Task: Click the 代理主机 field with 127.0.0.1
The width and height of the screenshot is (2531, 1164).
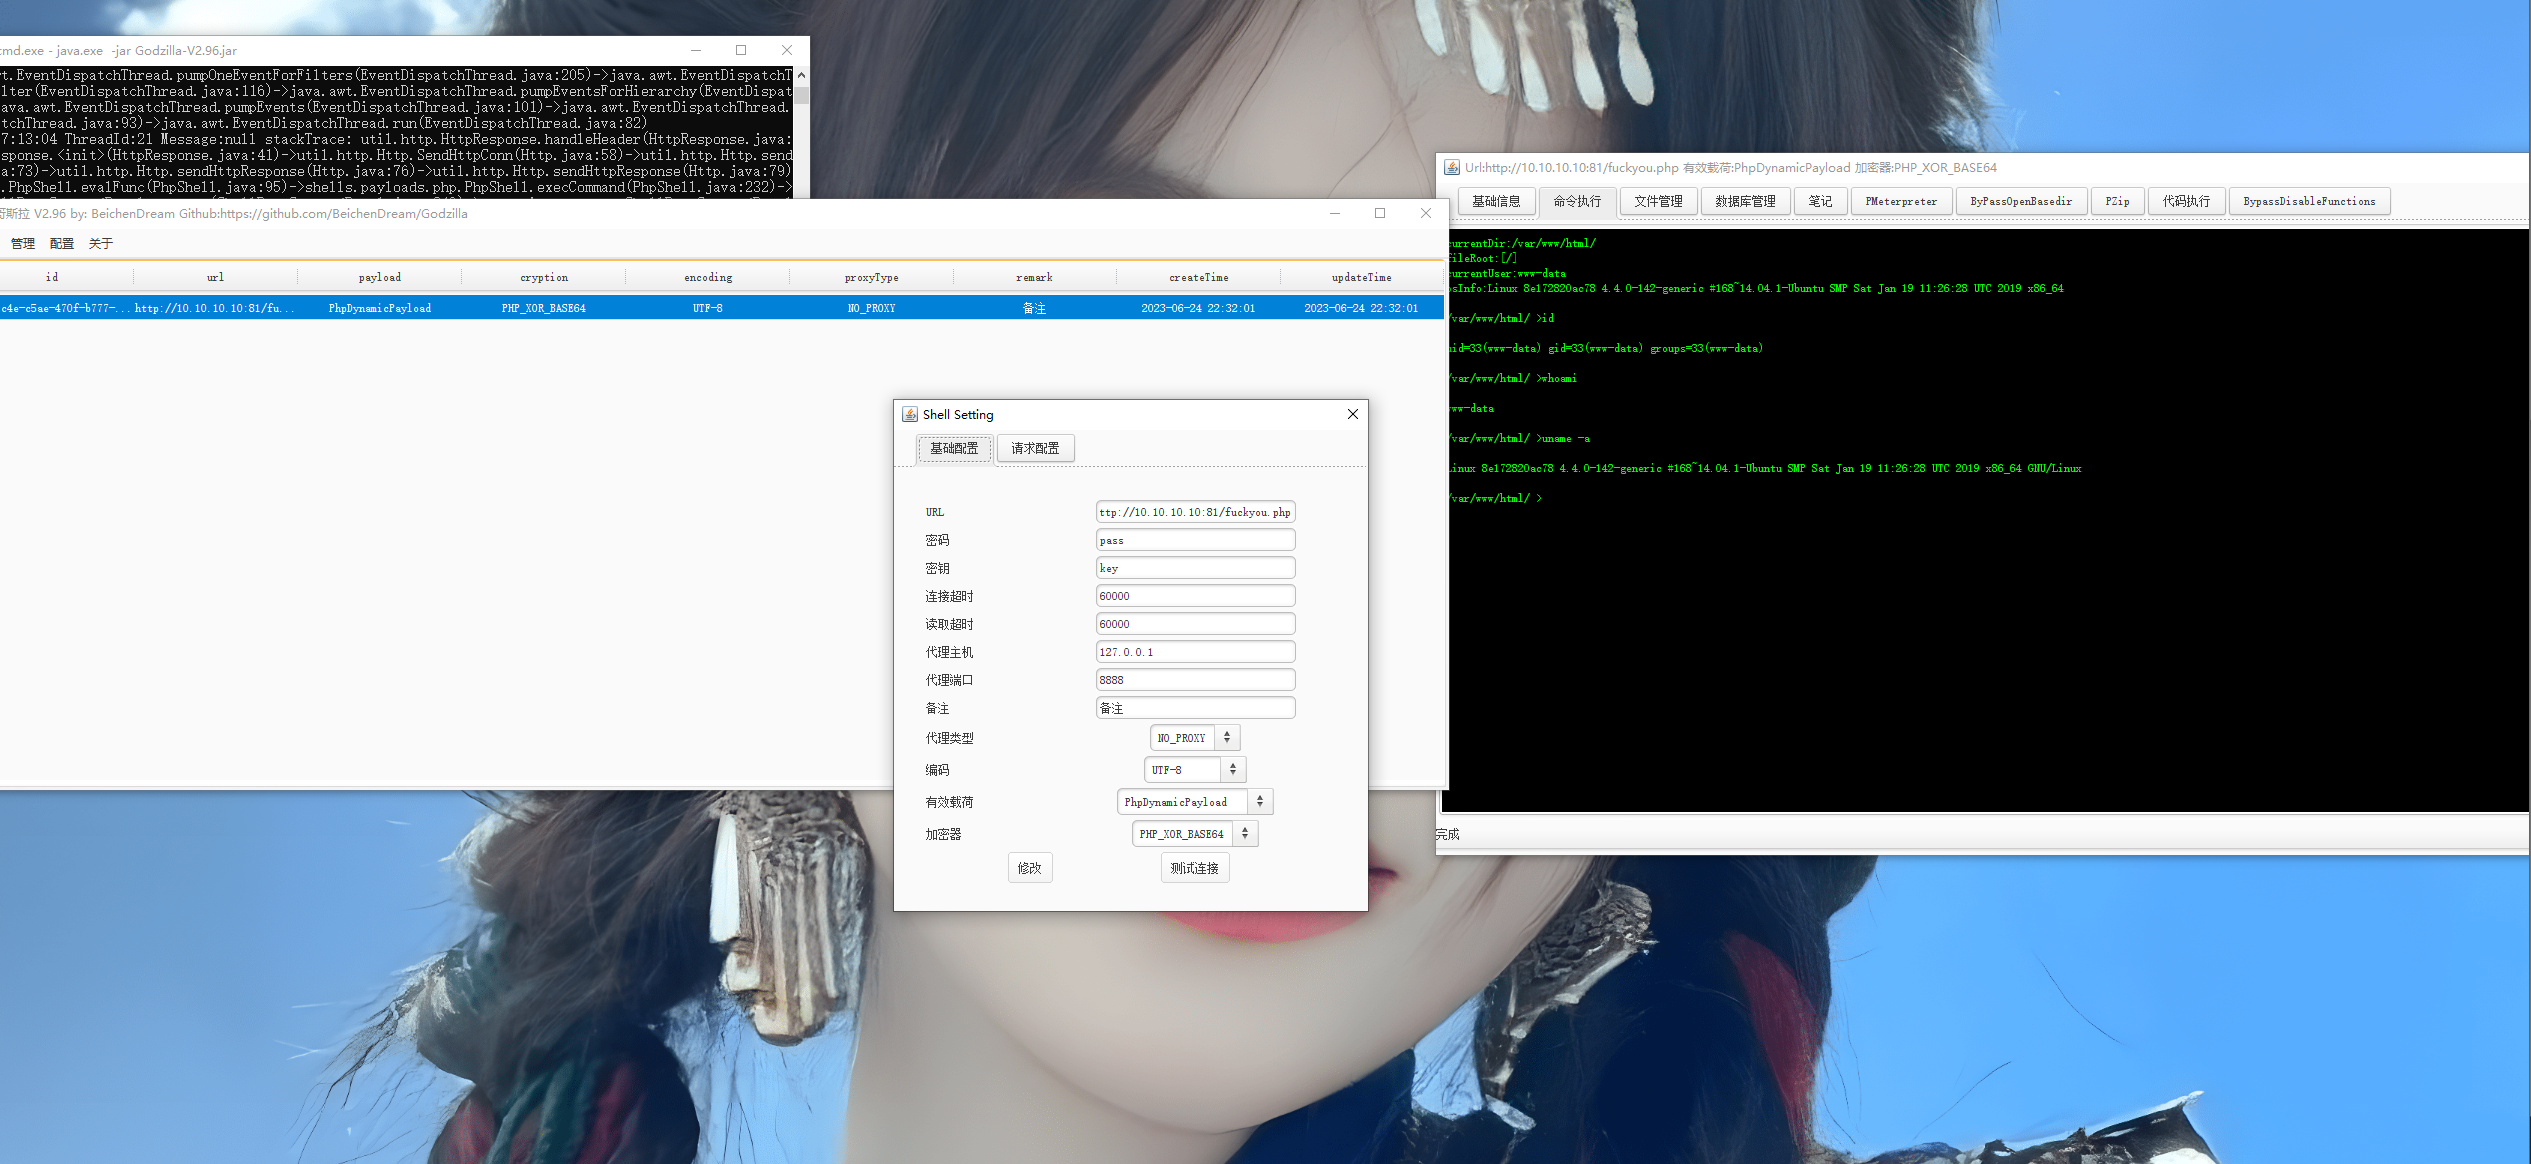Action: pyautogui.click(x=1195, y=652)
